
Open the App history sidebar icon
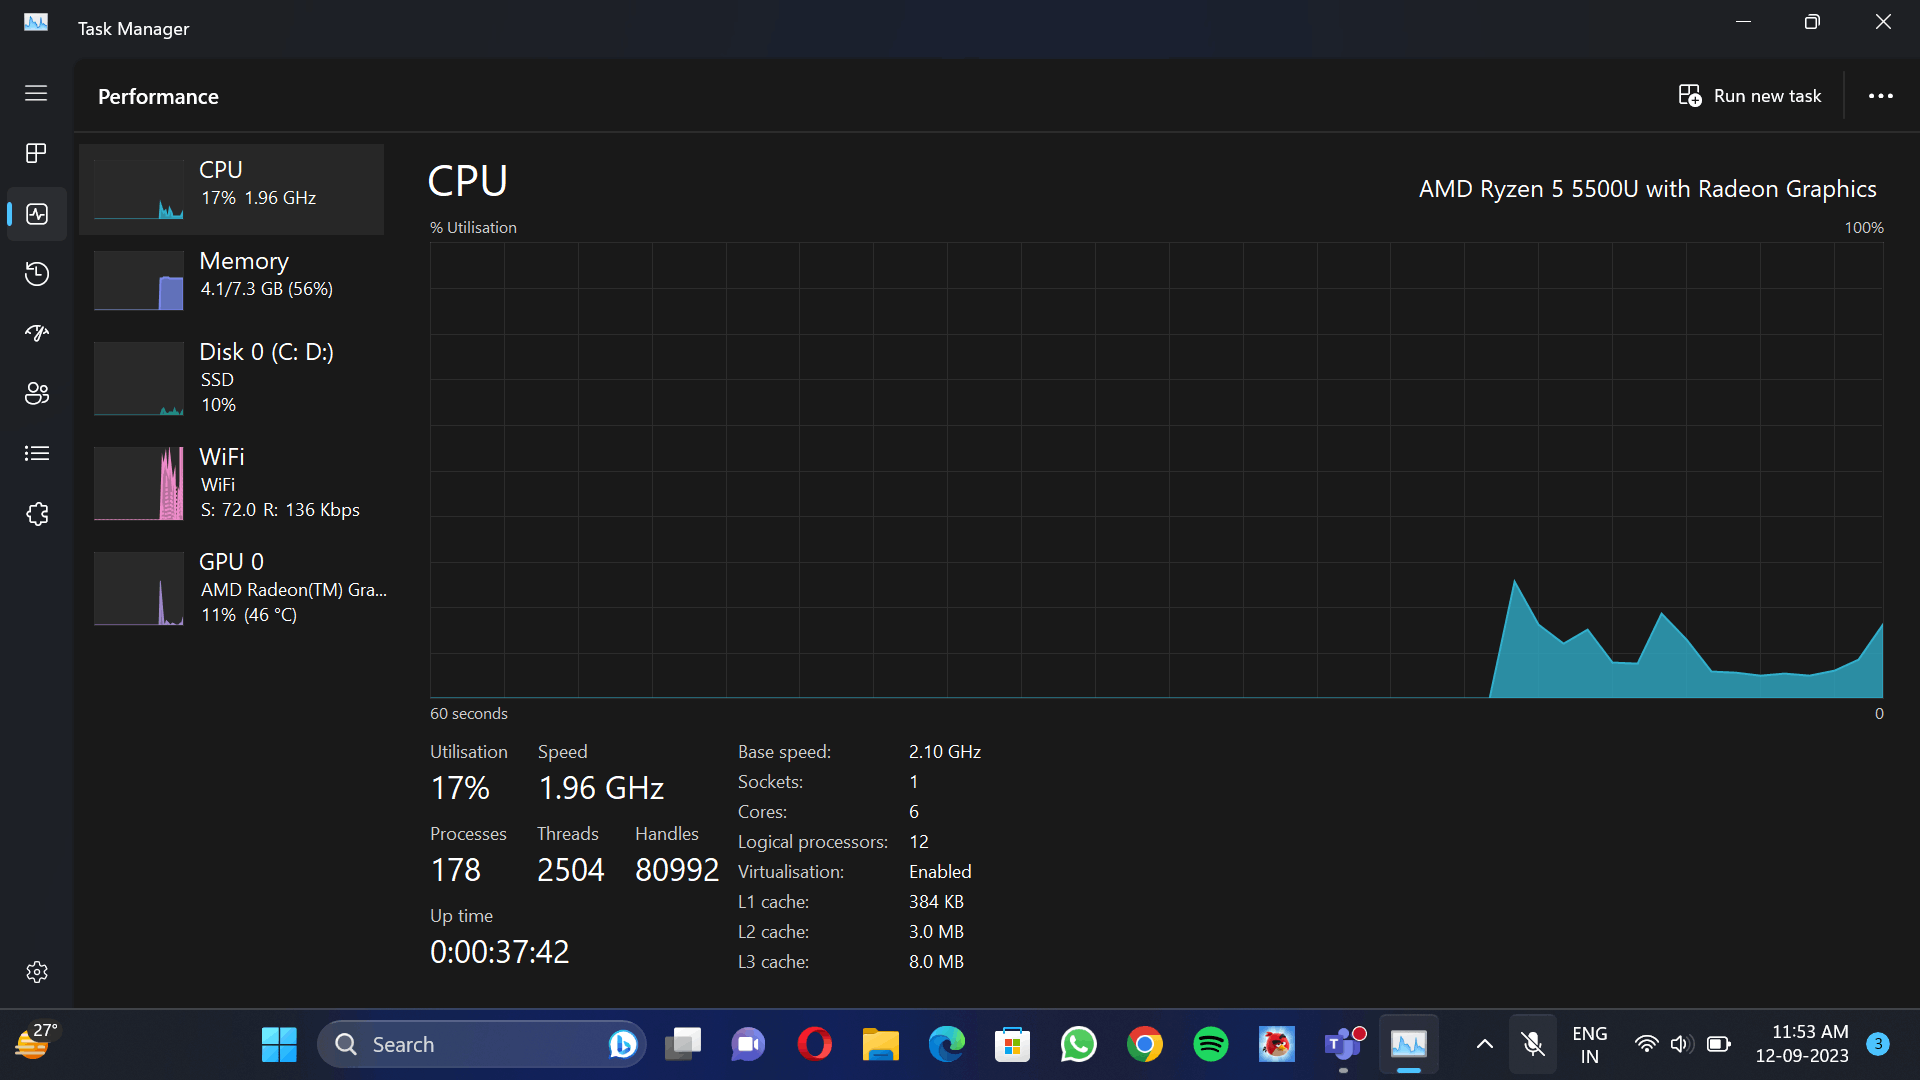36,273
